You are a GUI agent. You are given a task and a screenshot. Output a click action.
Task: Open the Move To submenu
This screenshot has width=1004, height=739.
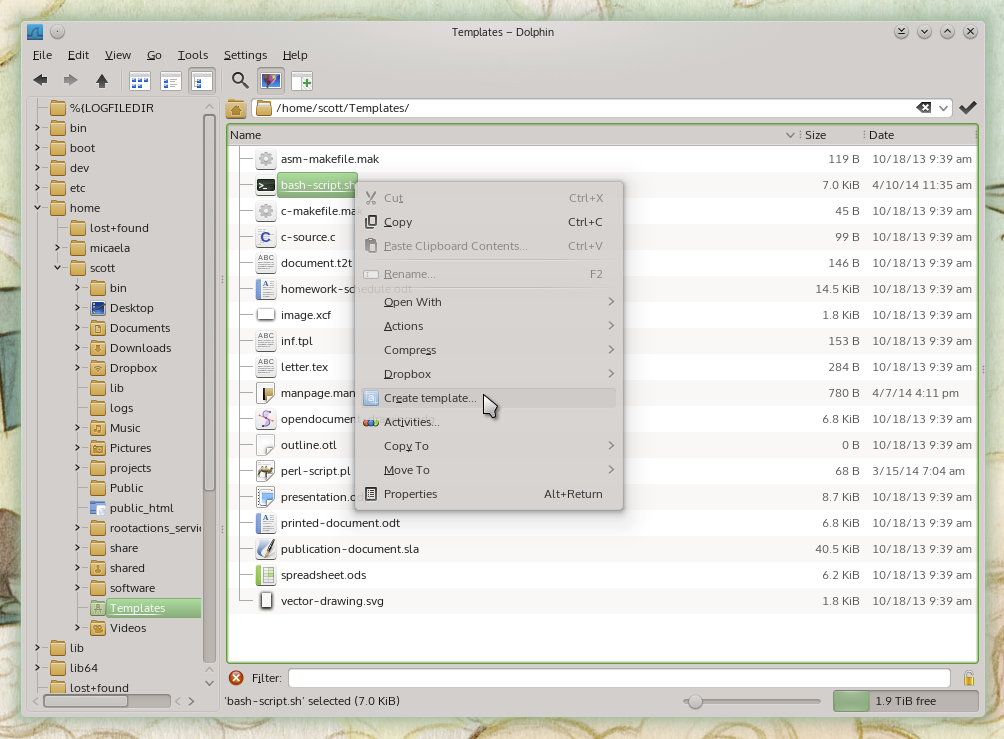489,470
